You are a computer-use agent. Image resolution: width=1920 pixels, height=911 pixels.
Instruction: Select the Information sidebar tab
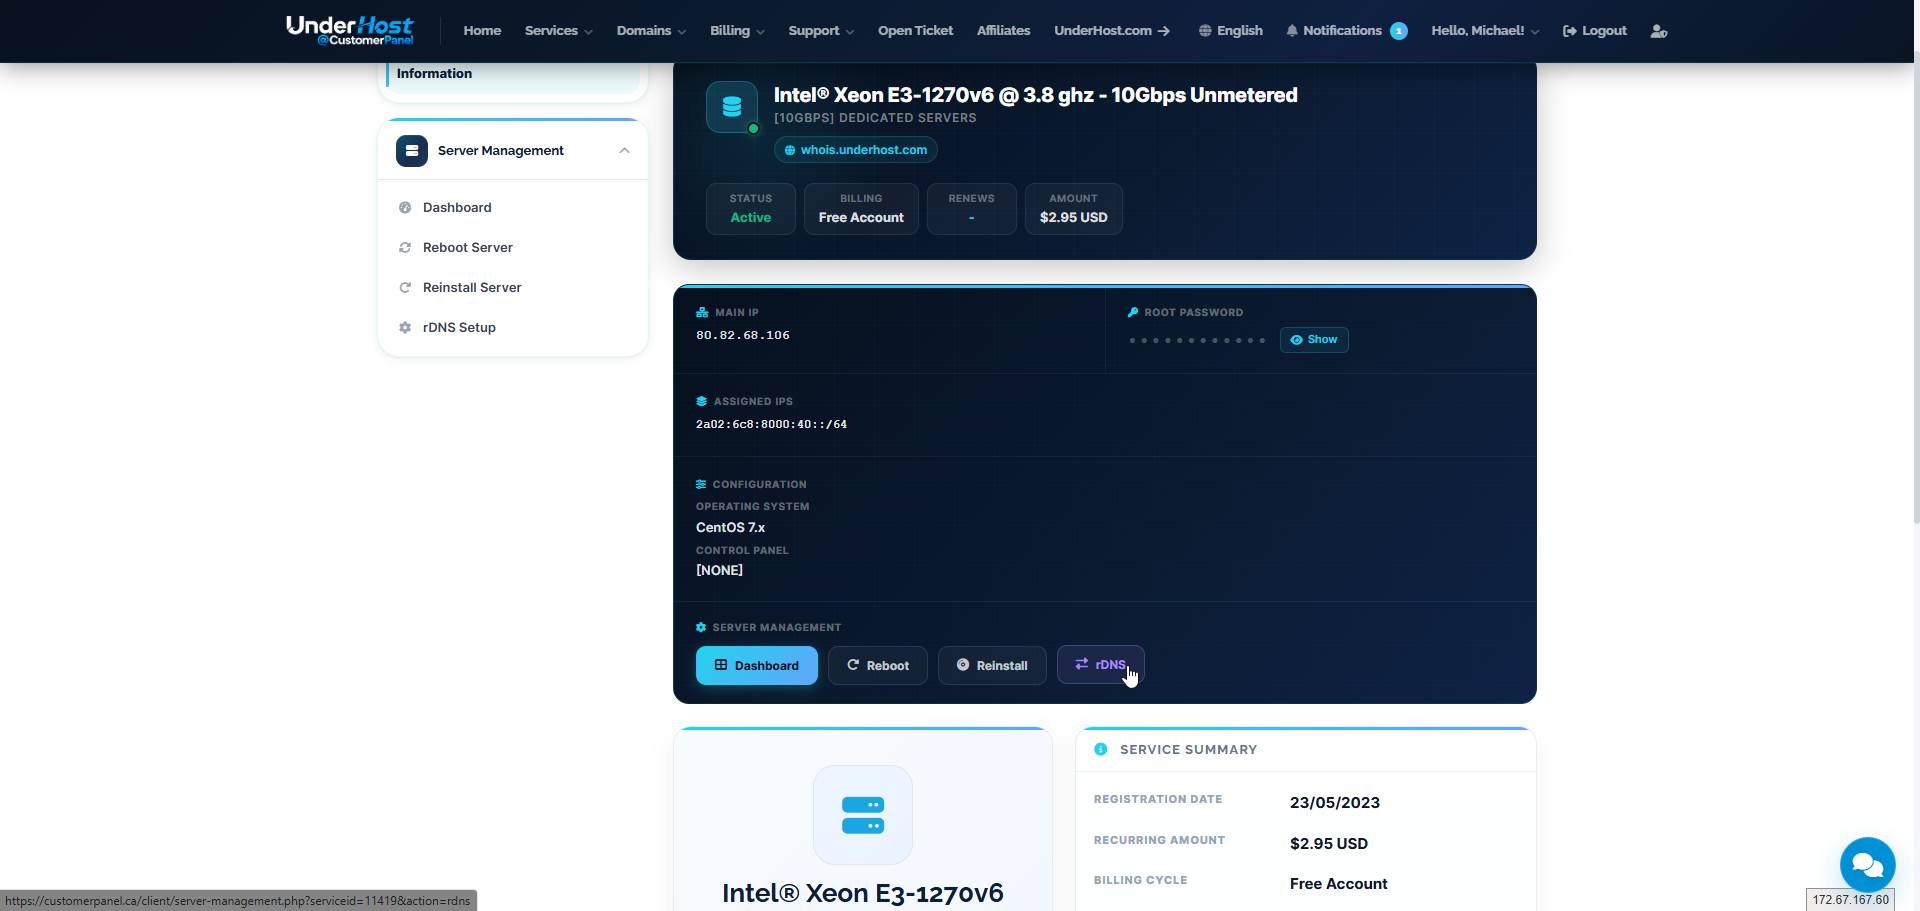(513, 76)
